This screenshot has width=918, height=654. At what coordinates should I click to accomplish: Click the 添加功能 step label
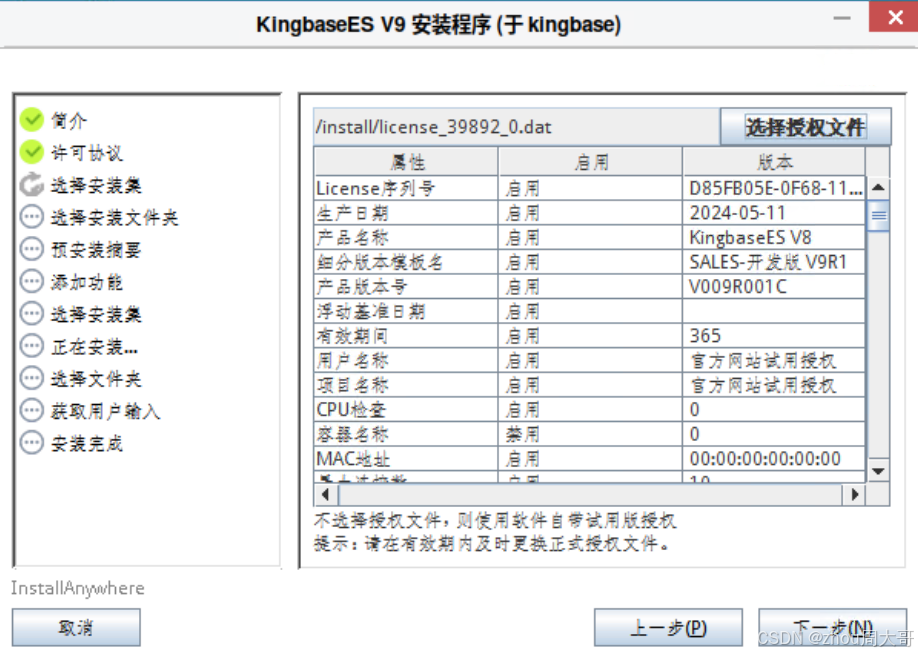tap(87, 282)
